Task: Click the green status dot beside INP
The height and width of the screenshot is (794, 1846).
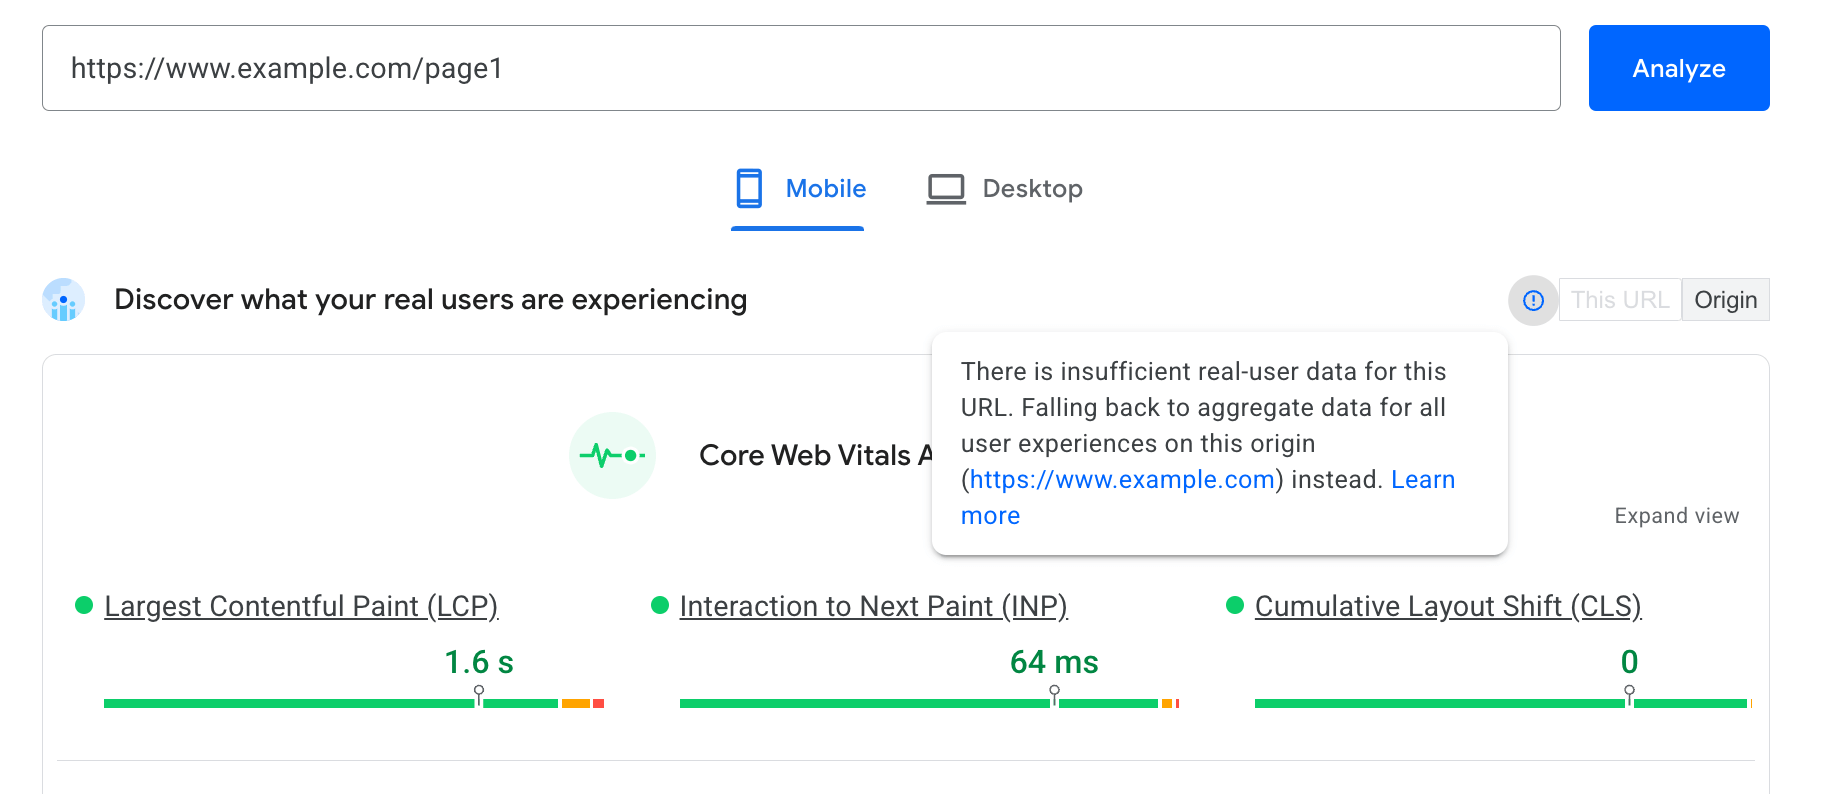Action: coord(659,605)
